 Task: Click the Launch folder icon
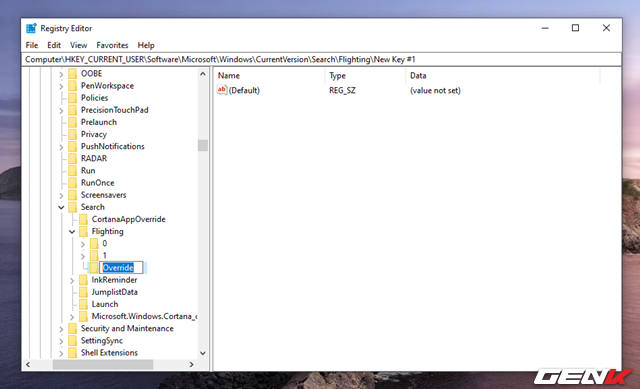coord(83,304)
